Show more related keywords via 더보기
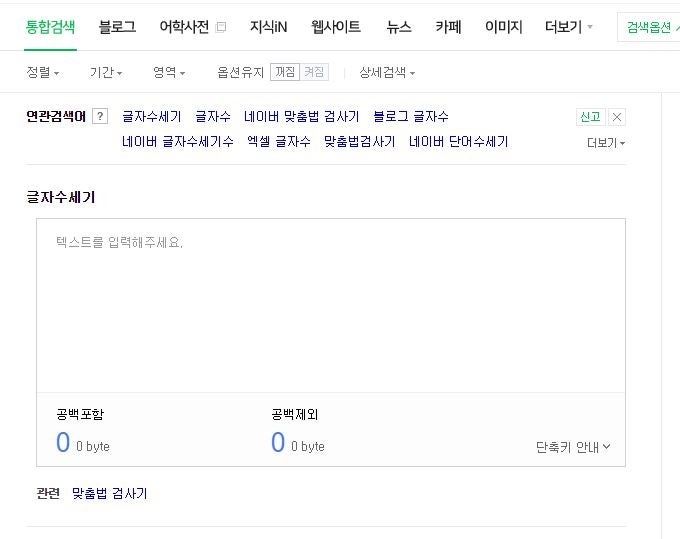The width and height of the screenshot is (680, 539). pos(606,143)
